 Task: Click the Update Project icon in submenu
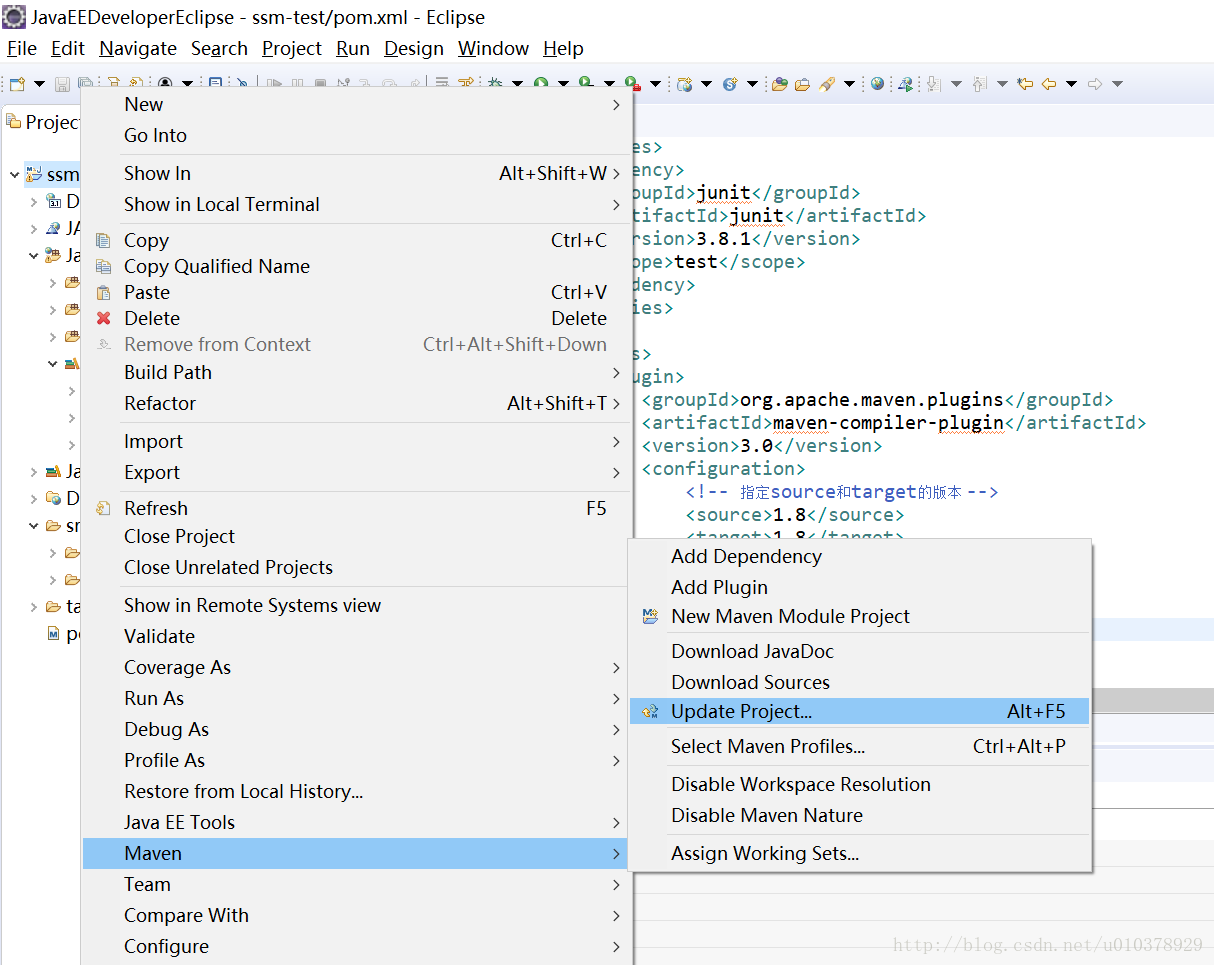pyautogui.click(x=651, y=711)
